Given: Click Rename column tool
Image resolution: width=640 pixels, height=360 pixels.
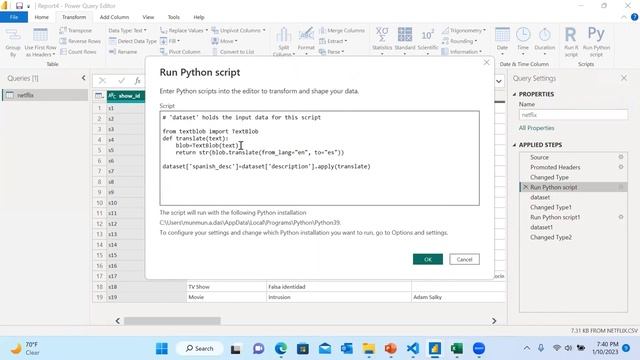Looking at the screenshot, I should (123, 52).
